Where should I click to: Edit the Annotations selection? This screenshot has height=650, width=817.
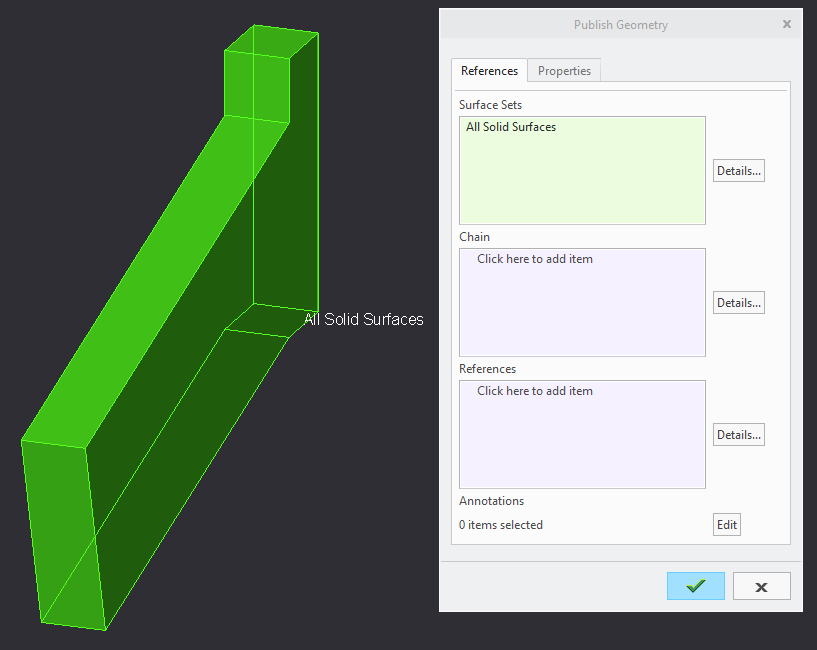[x=726, y=524]
